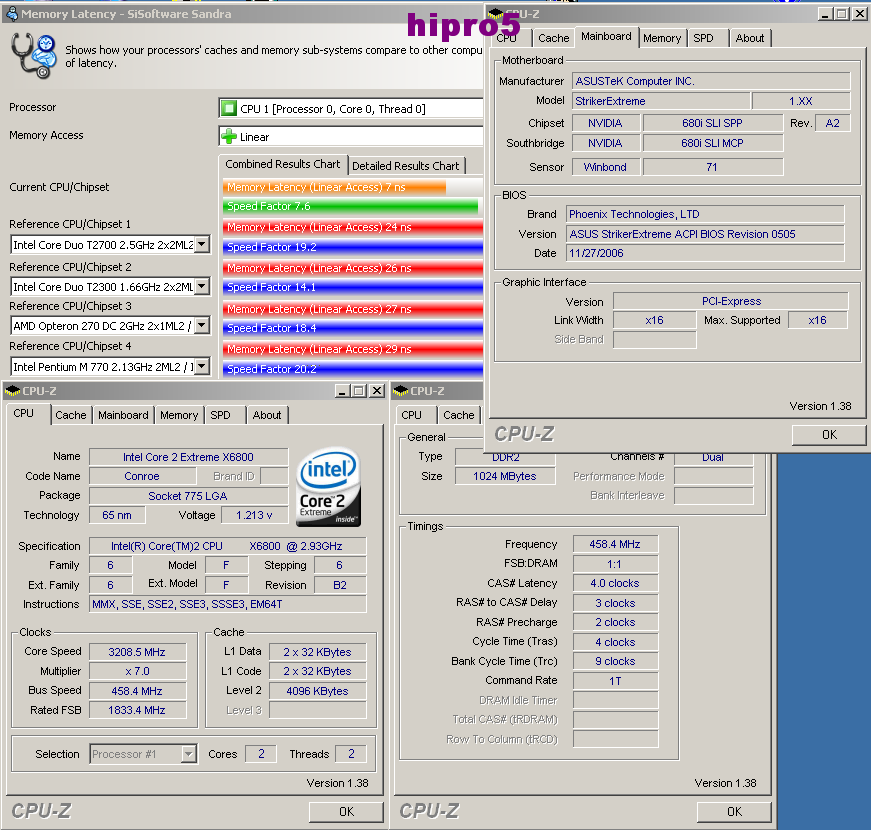Click memory Frequency value 458.4 MHz
871x830 pixels.
tap(615, 544)
